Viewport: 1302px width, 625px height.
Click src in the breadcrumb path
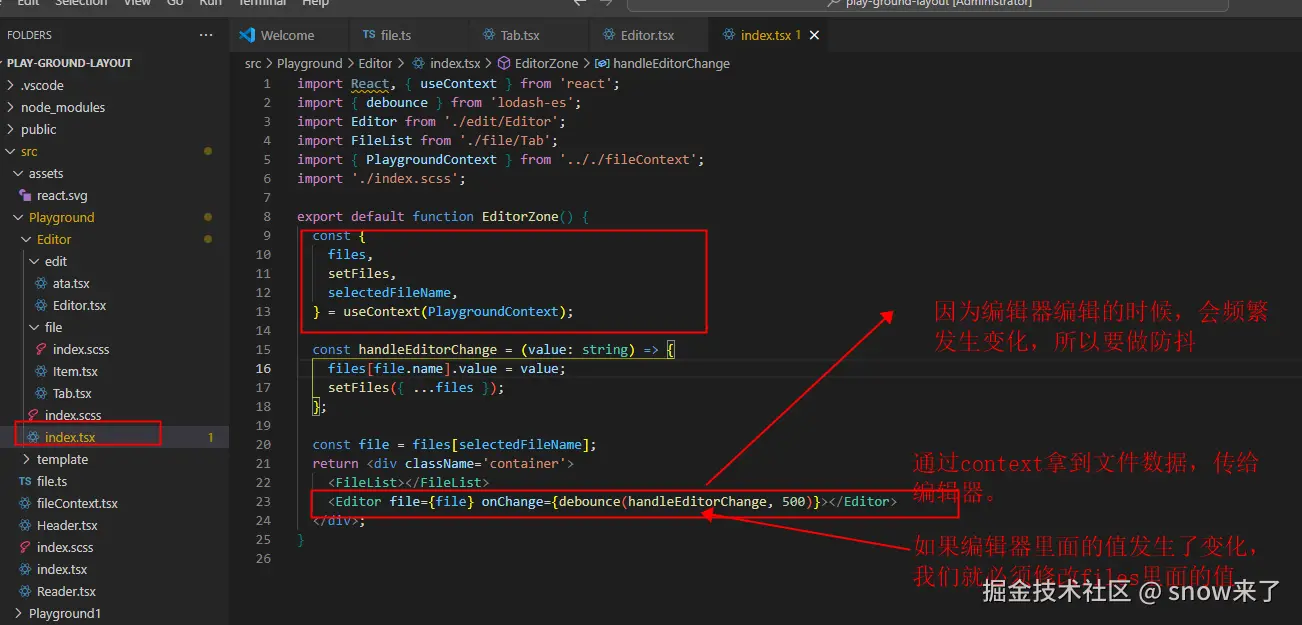click(x=253, y=63)
